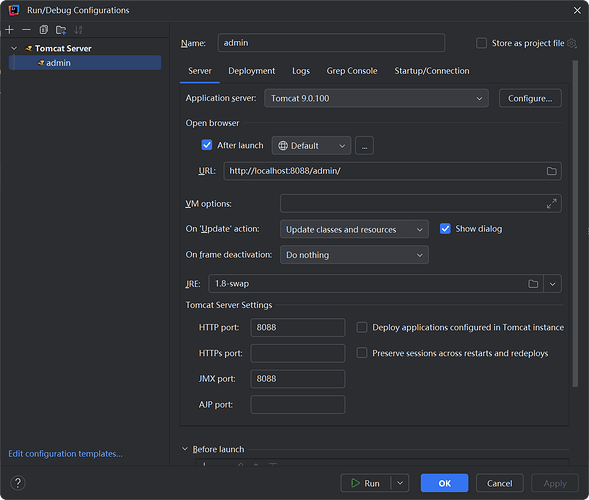
Task: Copy the selected configuration
Action: click(44, 30)
